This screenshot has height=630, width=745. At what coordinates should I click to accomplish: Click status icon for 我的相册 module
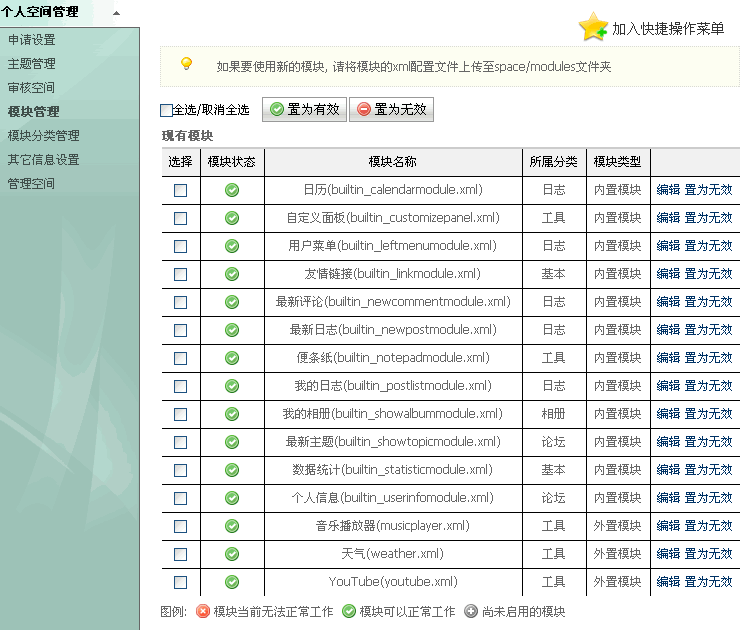tap(232, 414)
